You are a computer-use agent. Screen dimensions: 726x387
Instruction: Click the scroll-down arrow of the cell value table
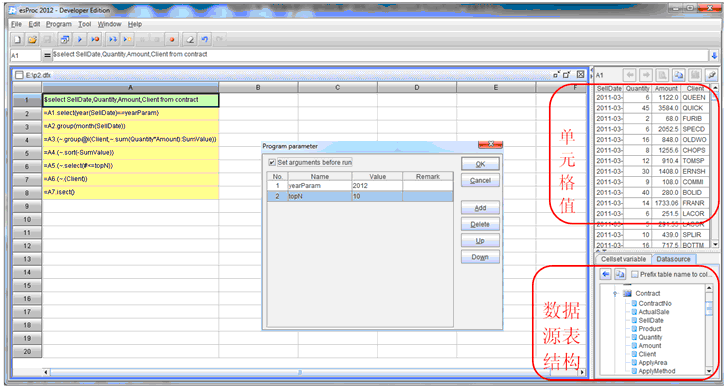pyautogui.click(x=715, y=244)
